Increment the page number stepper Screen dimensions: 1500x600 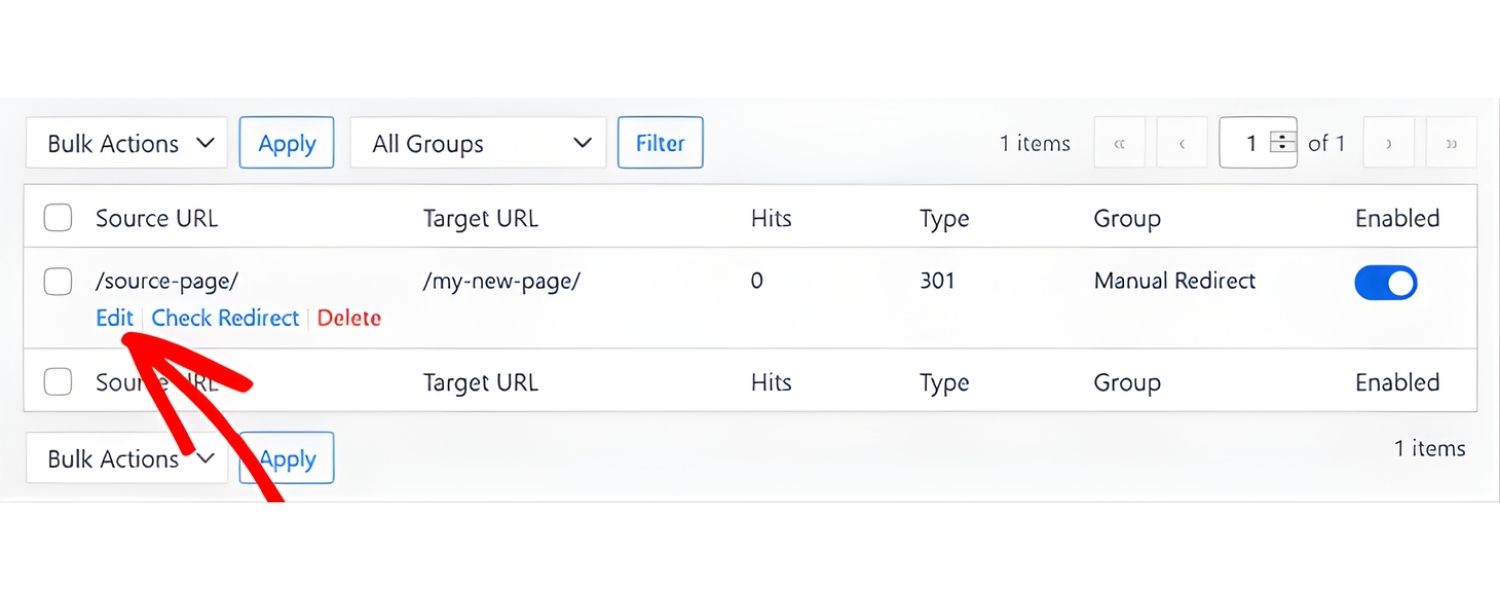coord(1282,137)
